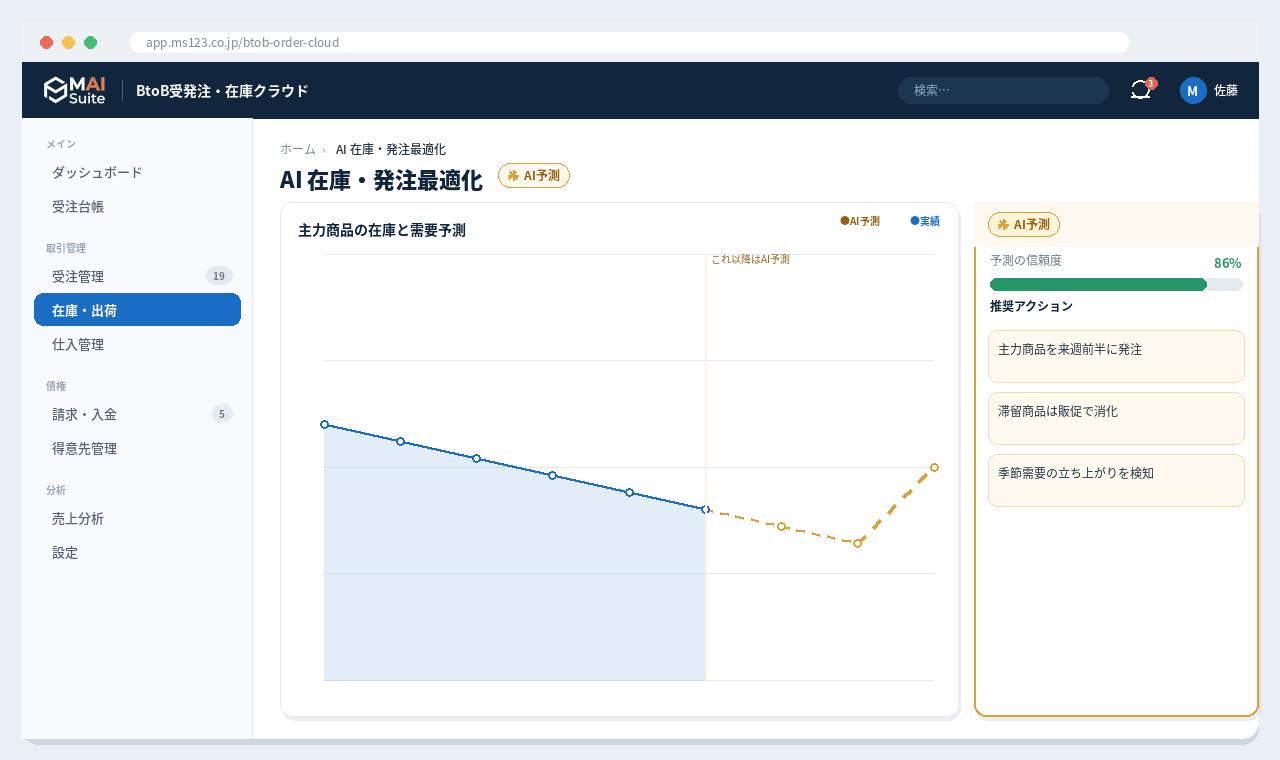
Task: Click the 5 badge on 請求・入金
Action: click(222, 413)
